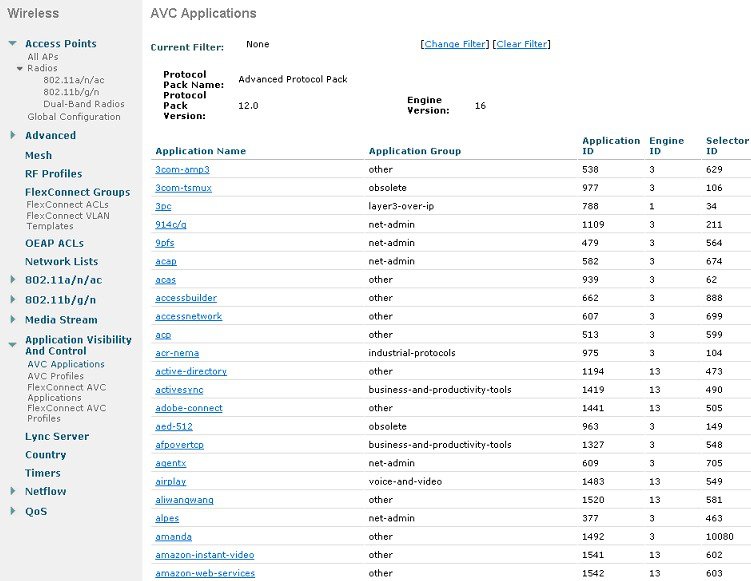Expand the Advanced section arrow
The width and height of the screenshot is (751, 581).
coord(13,135)
